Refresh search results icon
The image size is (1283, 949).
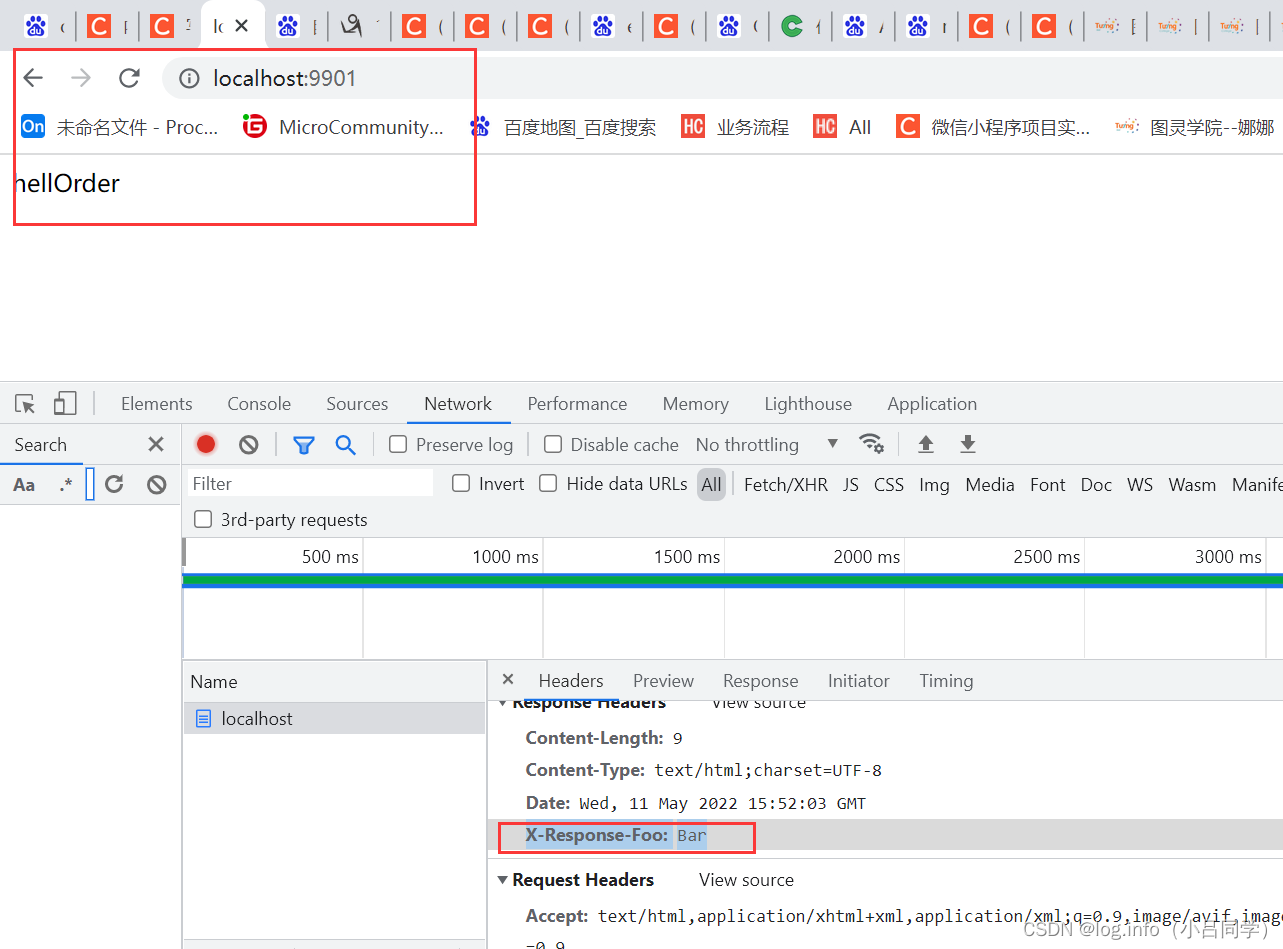click(114, 485)
